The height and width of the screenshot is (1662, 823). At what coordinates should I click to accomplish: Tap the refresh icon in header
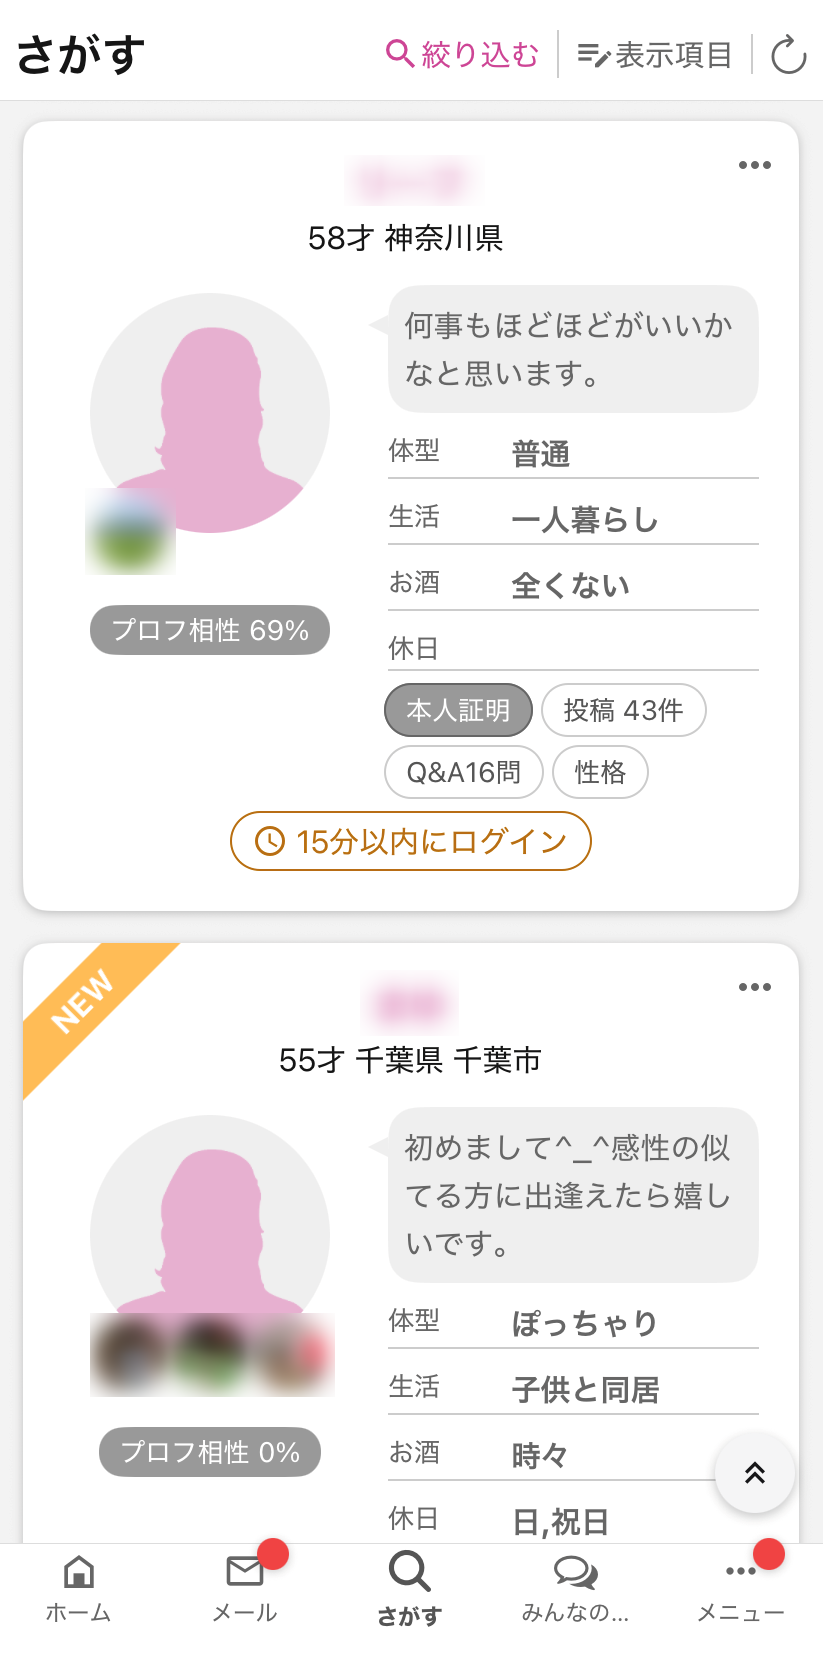[788, 55]
